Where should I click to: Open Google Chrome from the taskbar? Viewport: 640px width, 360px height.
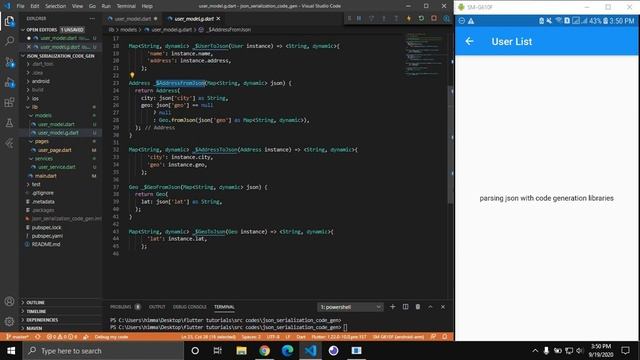pyautogui.click(x=264, y=351)
